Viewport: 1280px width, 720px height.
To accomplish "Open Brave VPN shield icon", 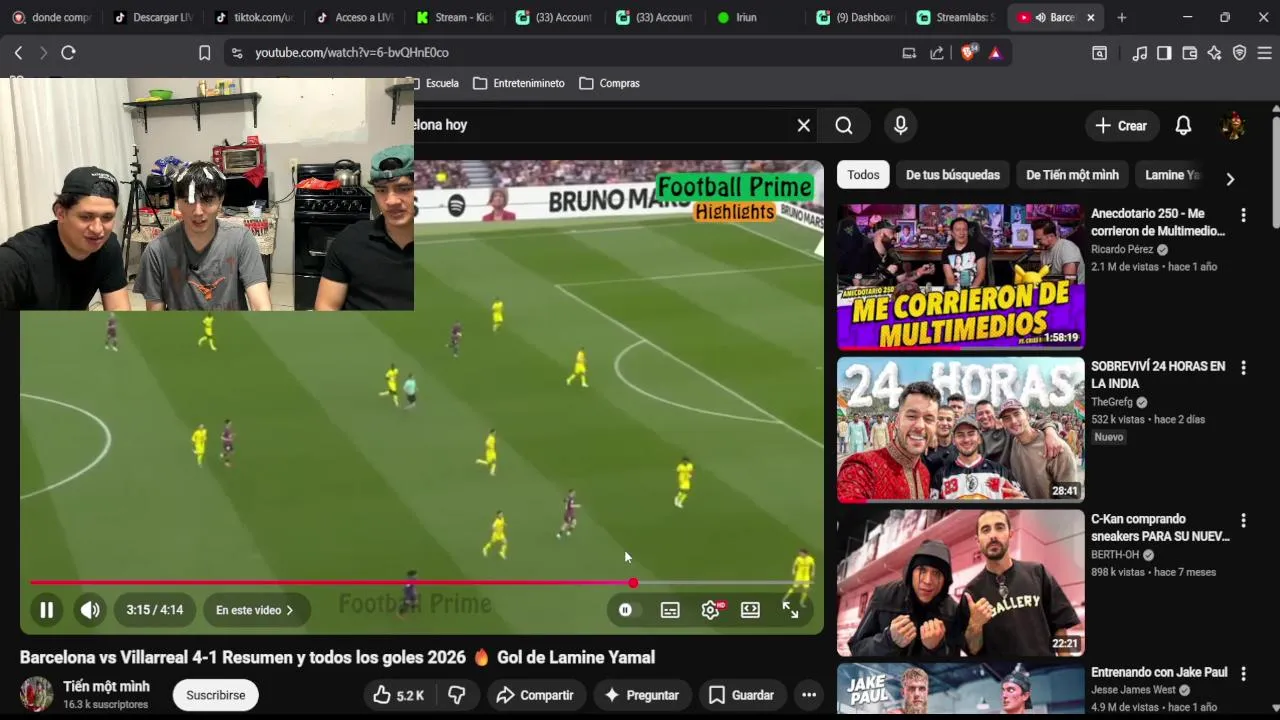I will (1239, 53).
